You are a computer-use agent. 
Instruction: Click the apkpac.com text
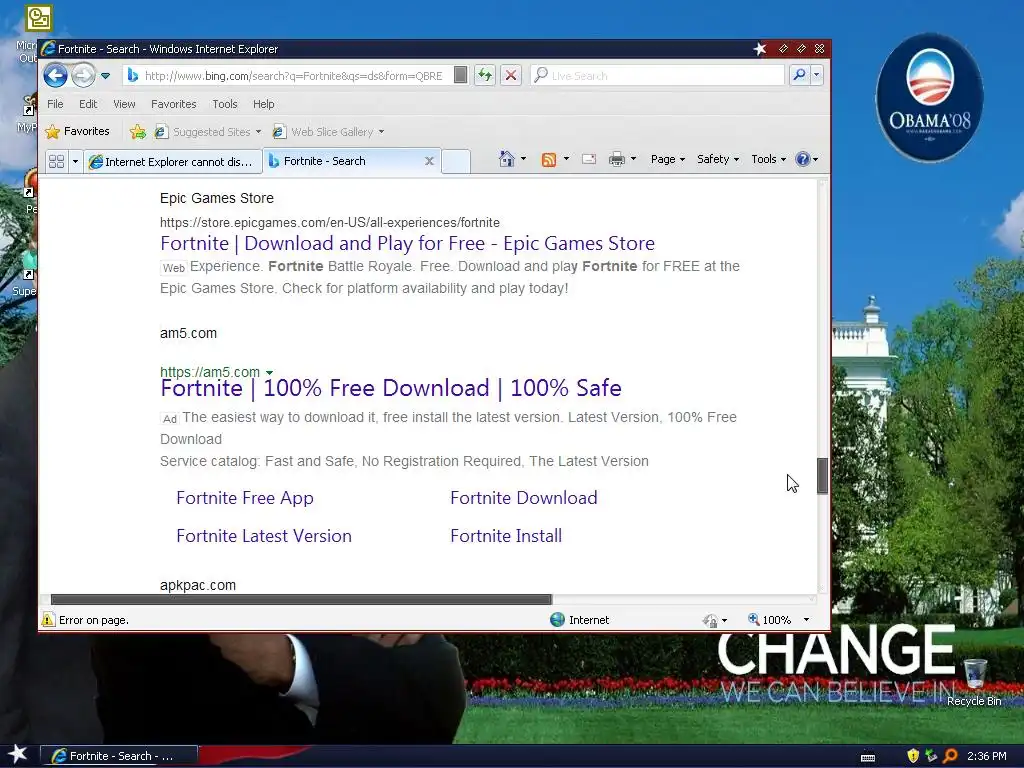point(198,586)
